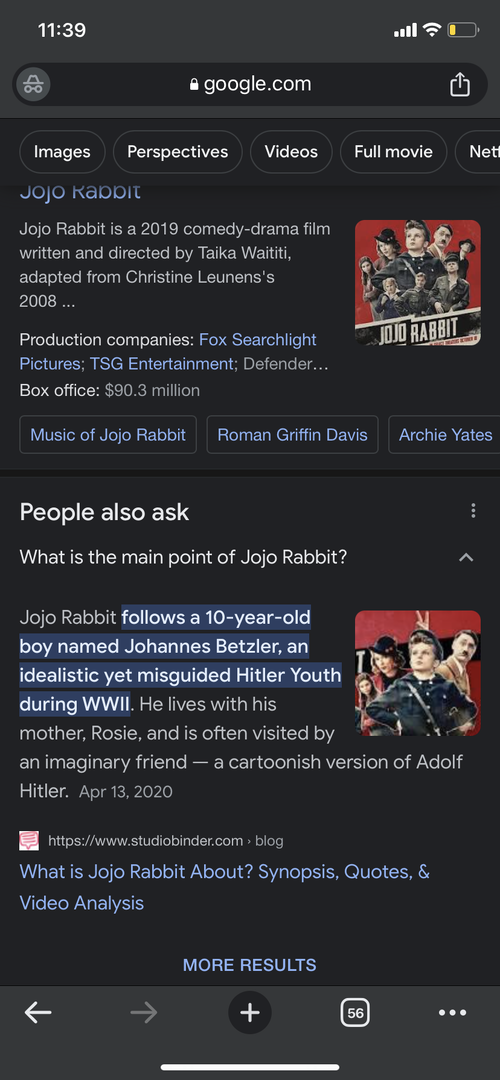This screenshot has width=500, height=1080.
Task: Open the TSG Entertainment link
Action: (162, 363)
